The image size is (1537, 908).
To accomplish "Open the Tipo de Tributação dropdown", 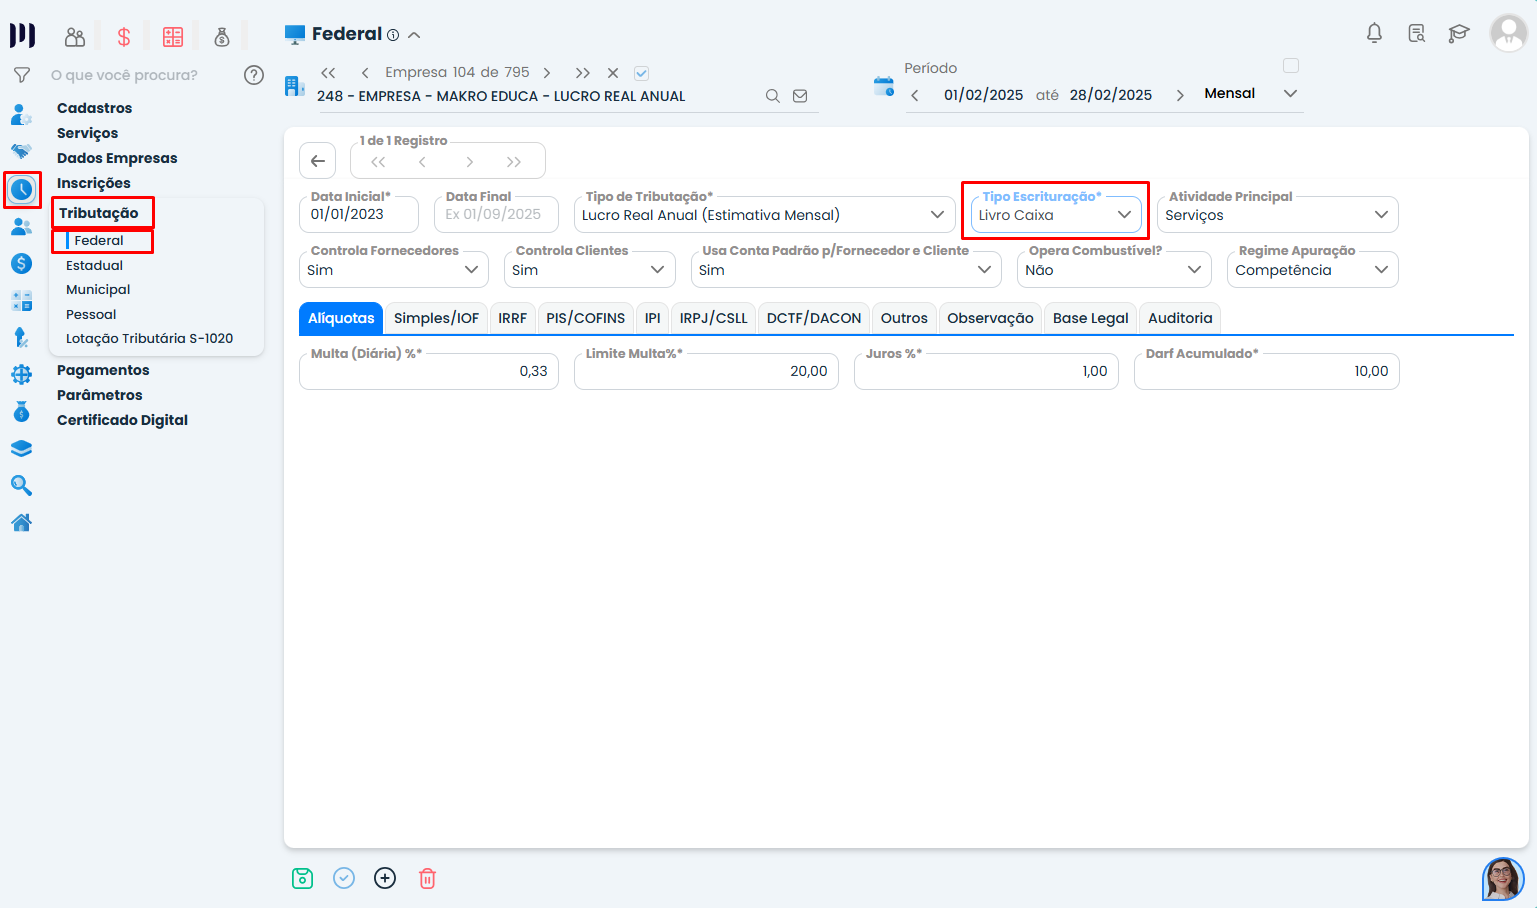I will [764, 215].
